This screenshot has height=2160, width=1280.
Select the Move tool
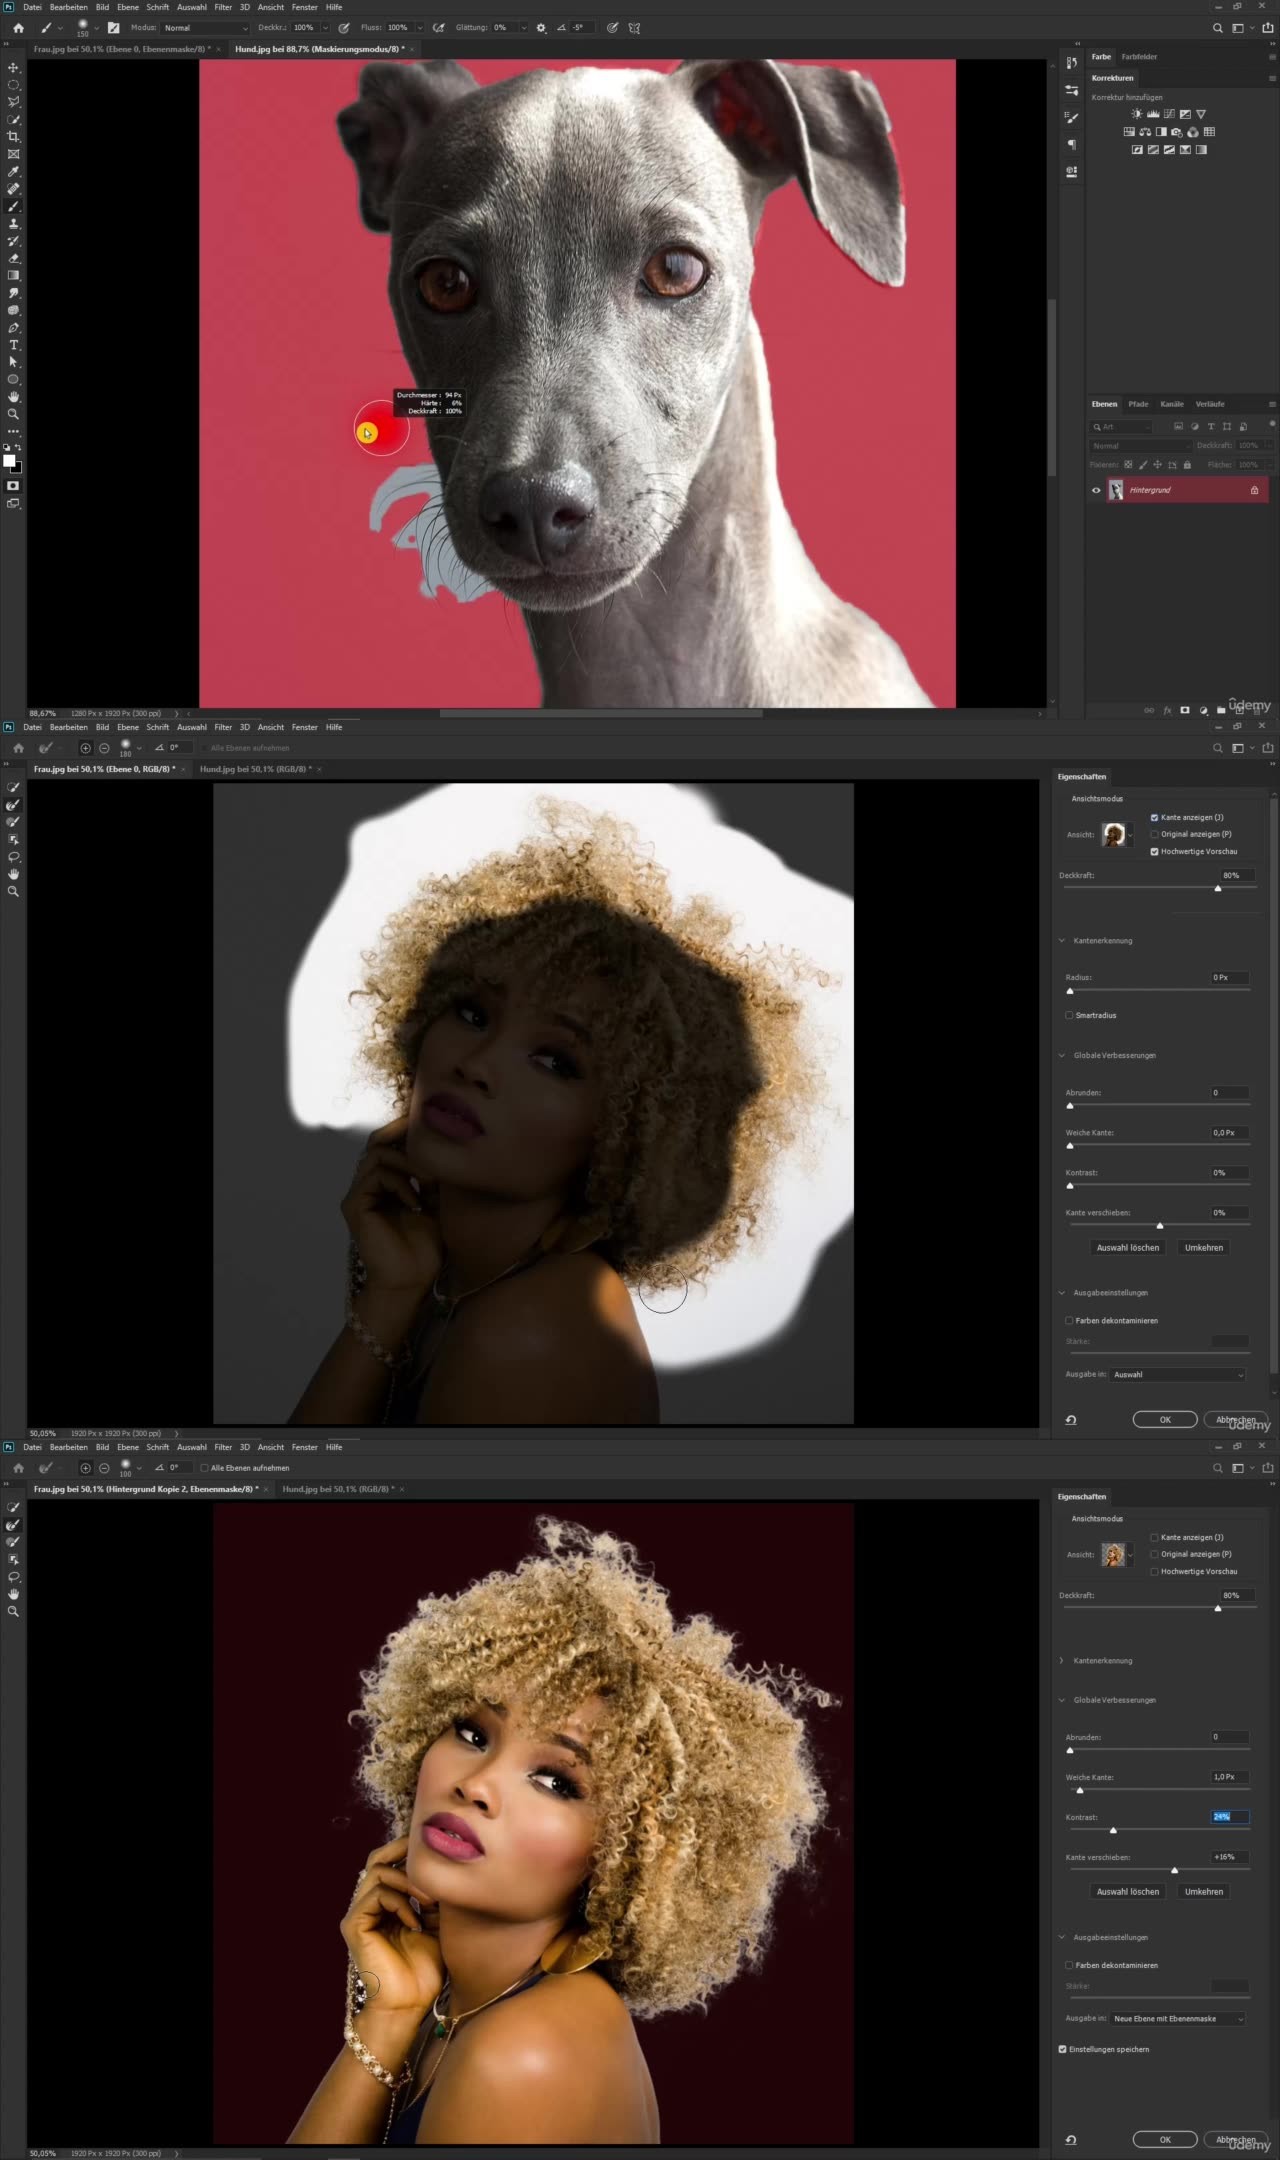point(13,67)
